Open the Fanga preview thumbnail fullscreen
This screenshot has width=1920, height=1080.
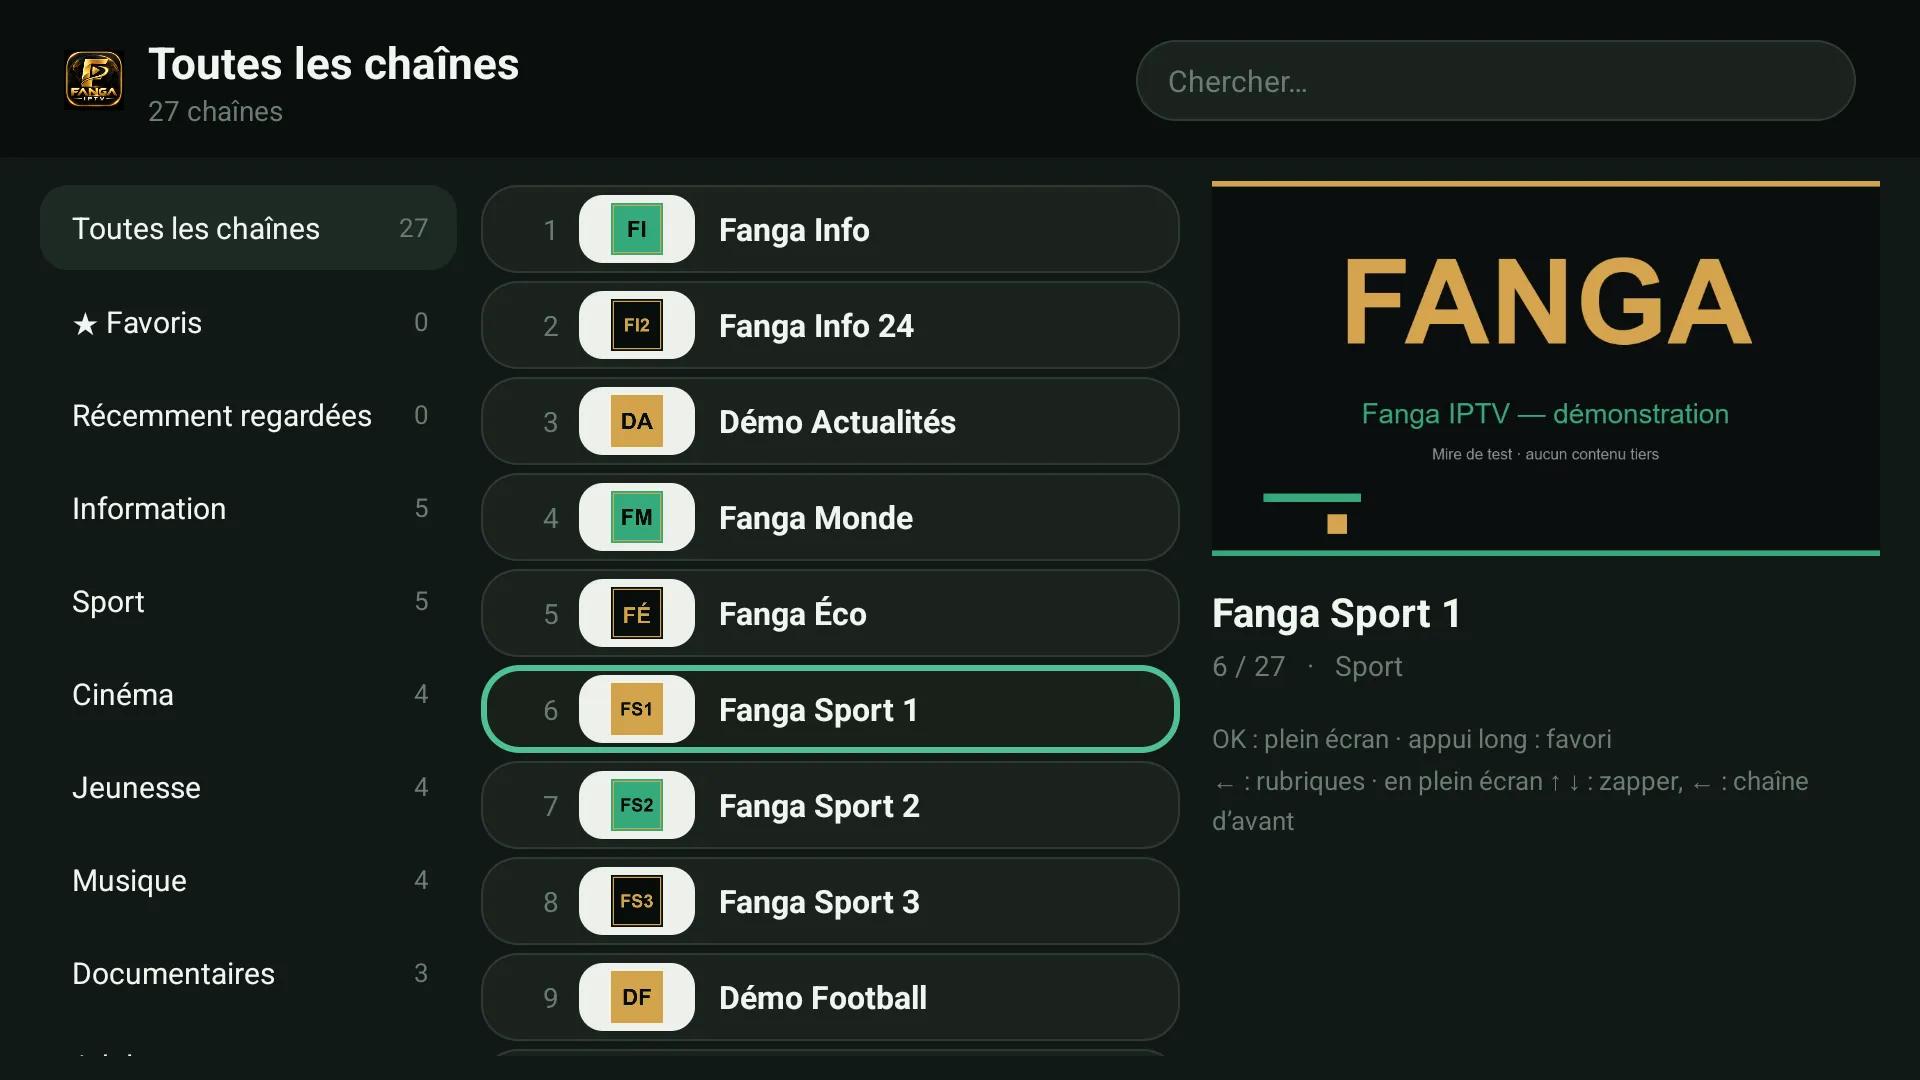click(x=1545, y=368)
